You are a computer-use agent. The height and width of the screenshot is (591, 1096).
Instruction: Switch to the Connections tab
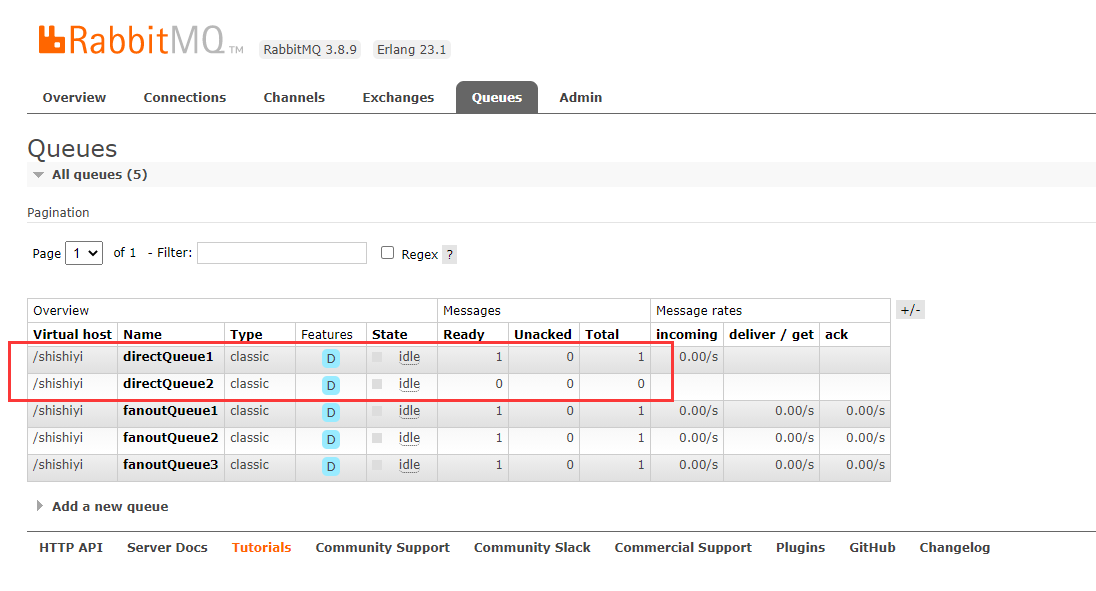185,98
